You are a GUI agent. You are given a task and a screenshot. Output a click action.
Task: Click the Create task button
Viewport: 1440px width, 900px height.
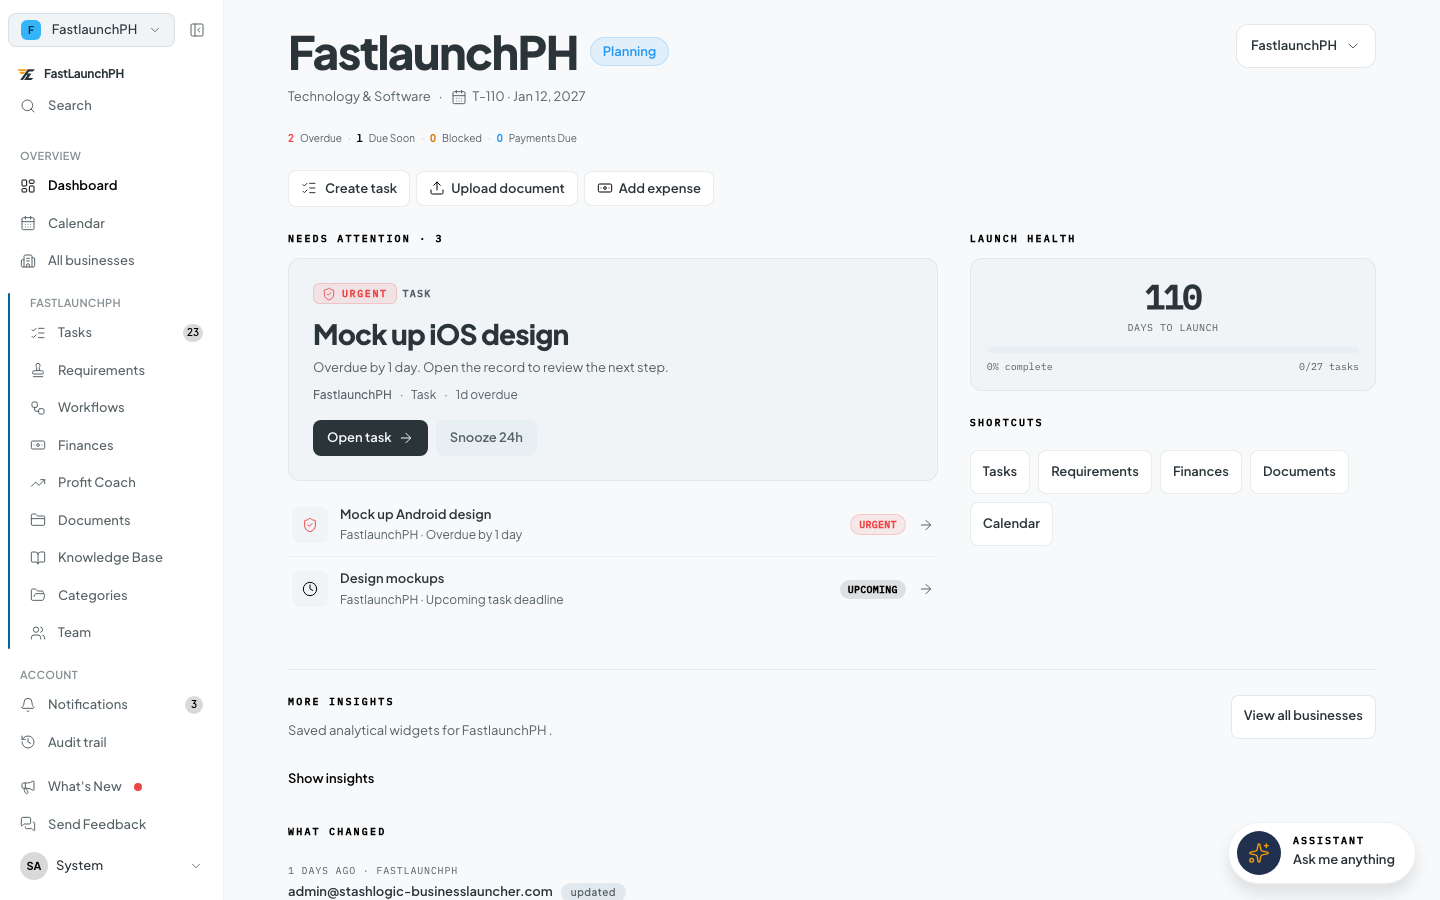pyautogui.click(x=349, y=188)
